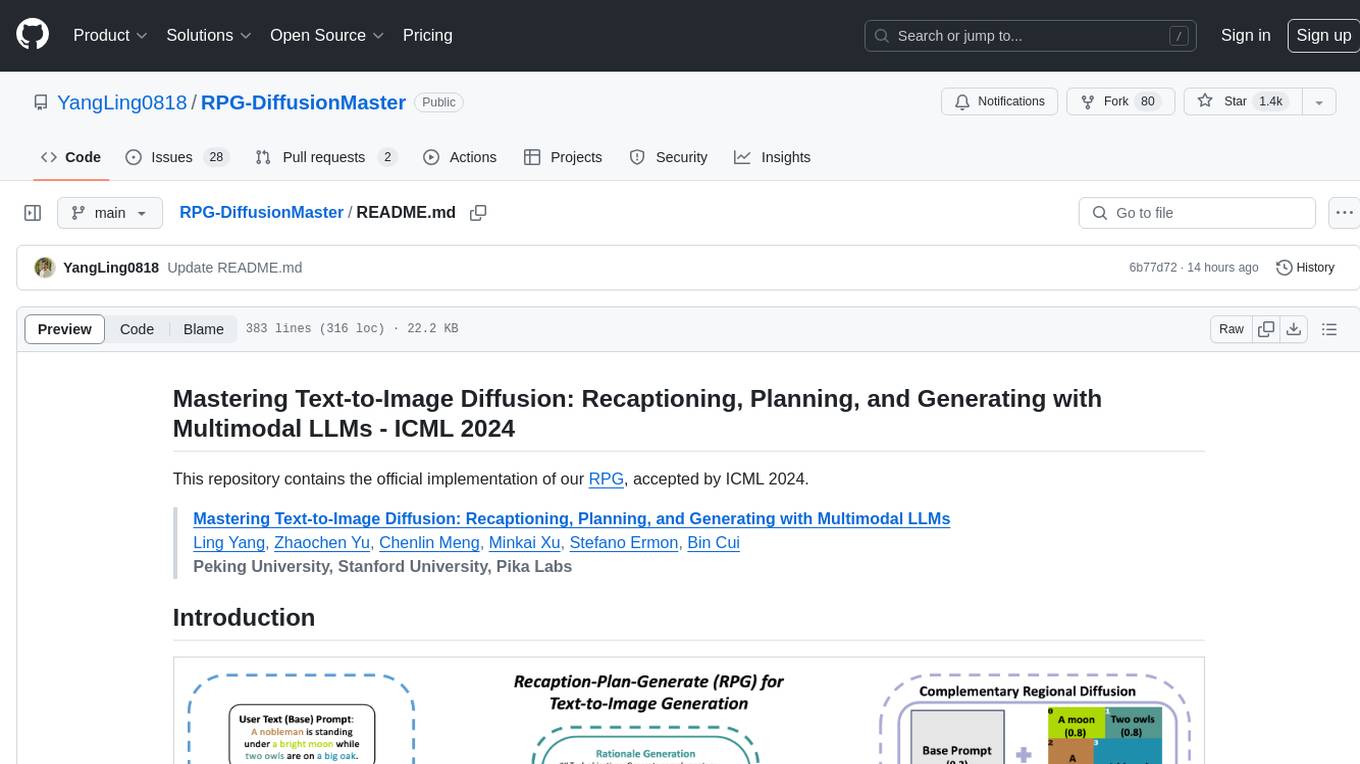Viewport: 1360px width, 764px height.
Task: Expand the Product menu
Action: (x=110, y=35)
